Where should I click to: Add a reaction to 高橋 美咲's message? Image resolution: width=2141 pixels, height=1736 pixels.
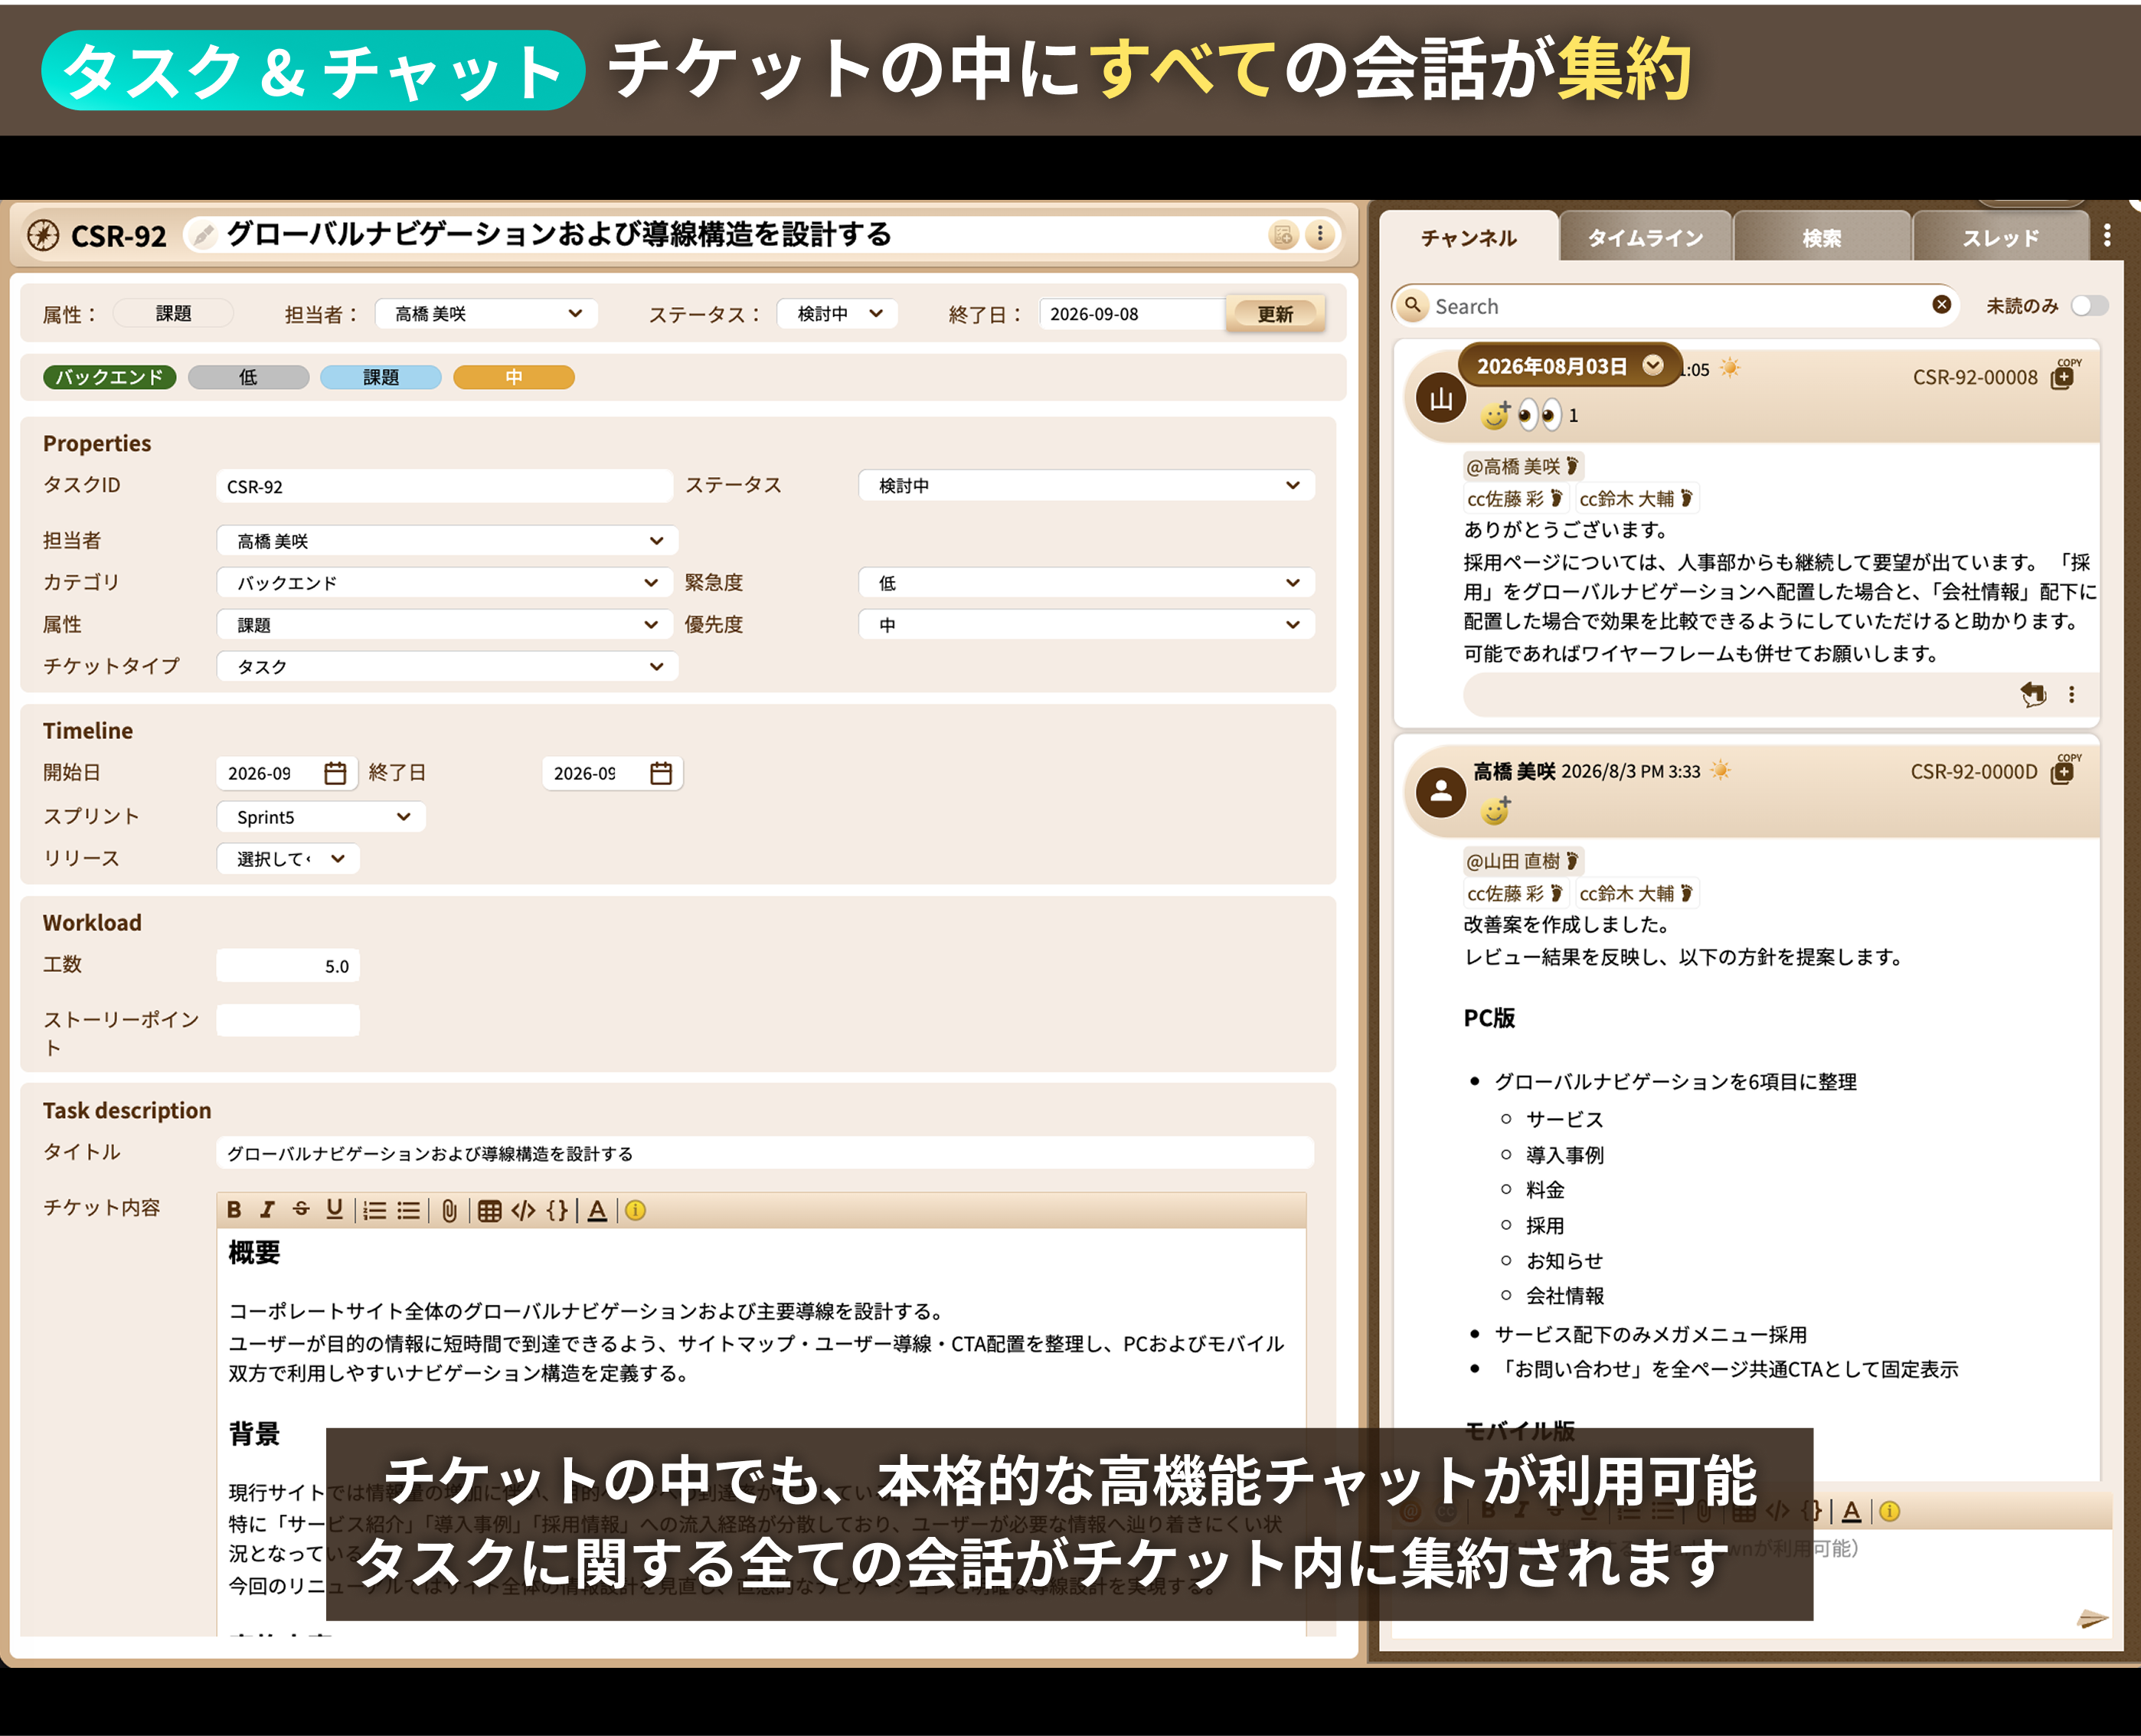coord(1496,810)
